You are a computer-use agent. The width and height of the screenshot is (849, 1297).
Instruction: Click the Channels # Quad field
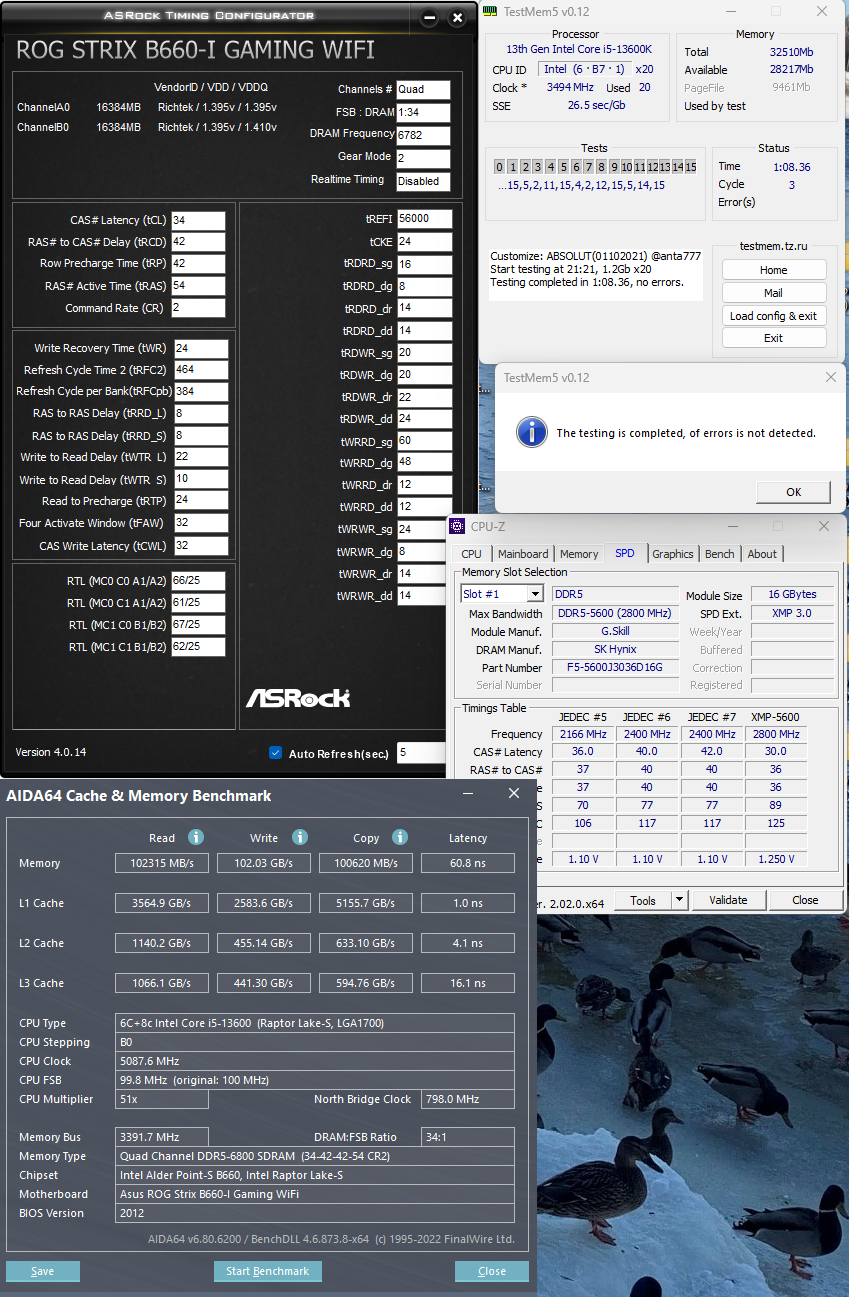click(x=423, y=89)
